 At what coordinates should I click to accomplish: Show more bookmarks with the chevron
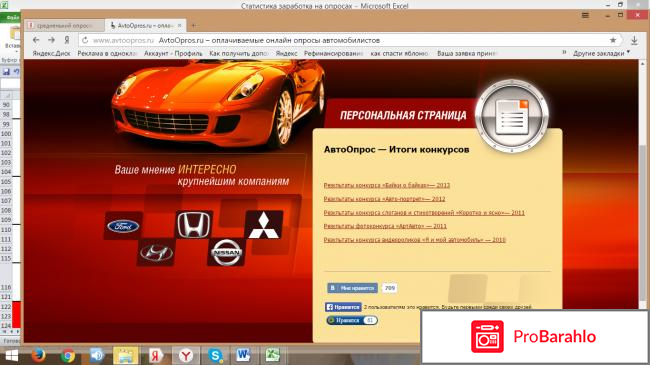(x=564, y=53)
